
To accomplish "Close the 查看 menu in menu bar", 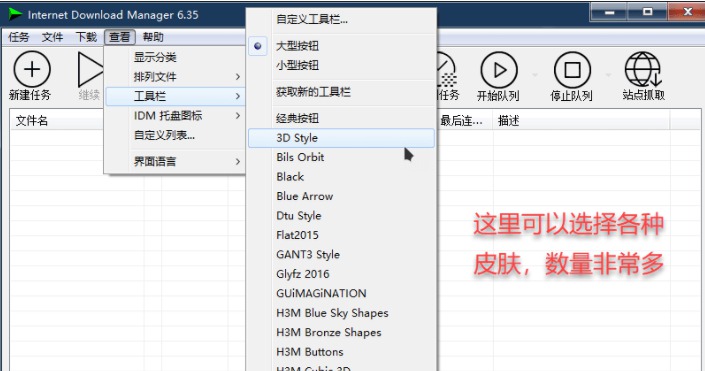I will coord(120,37).
